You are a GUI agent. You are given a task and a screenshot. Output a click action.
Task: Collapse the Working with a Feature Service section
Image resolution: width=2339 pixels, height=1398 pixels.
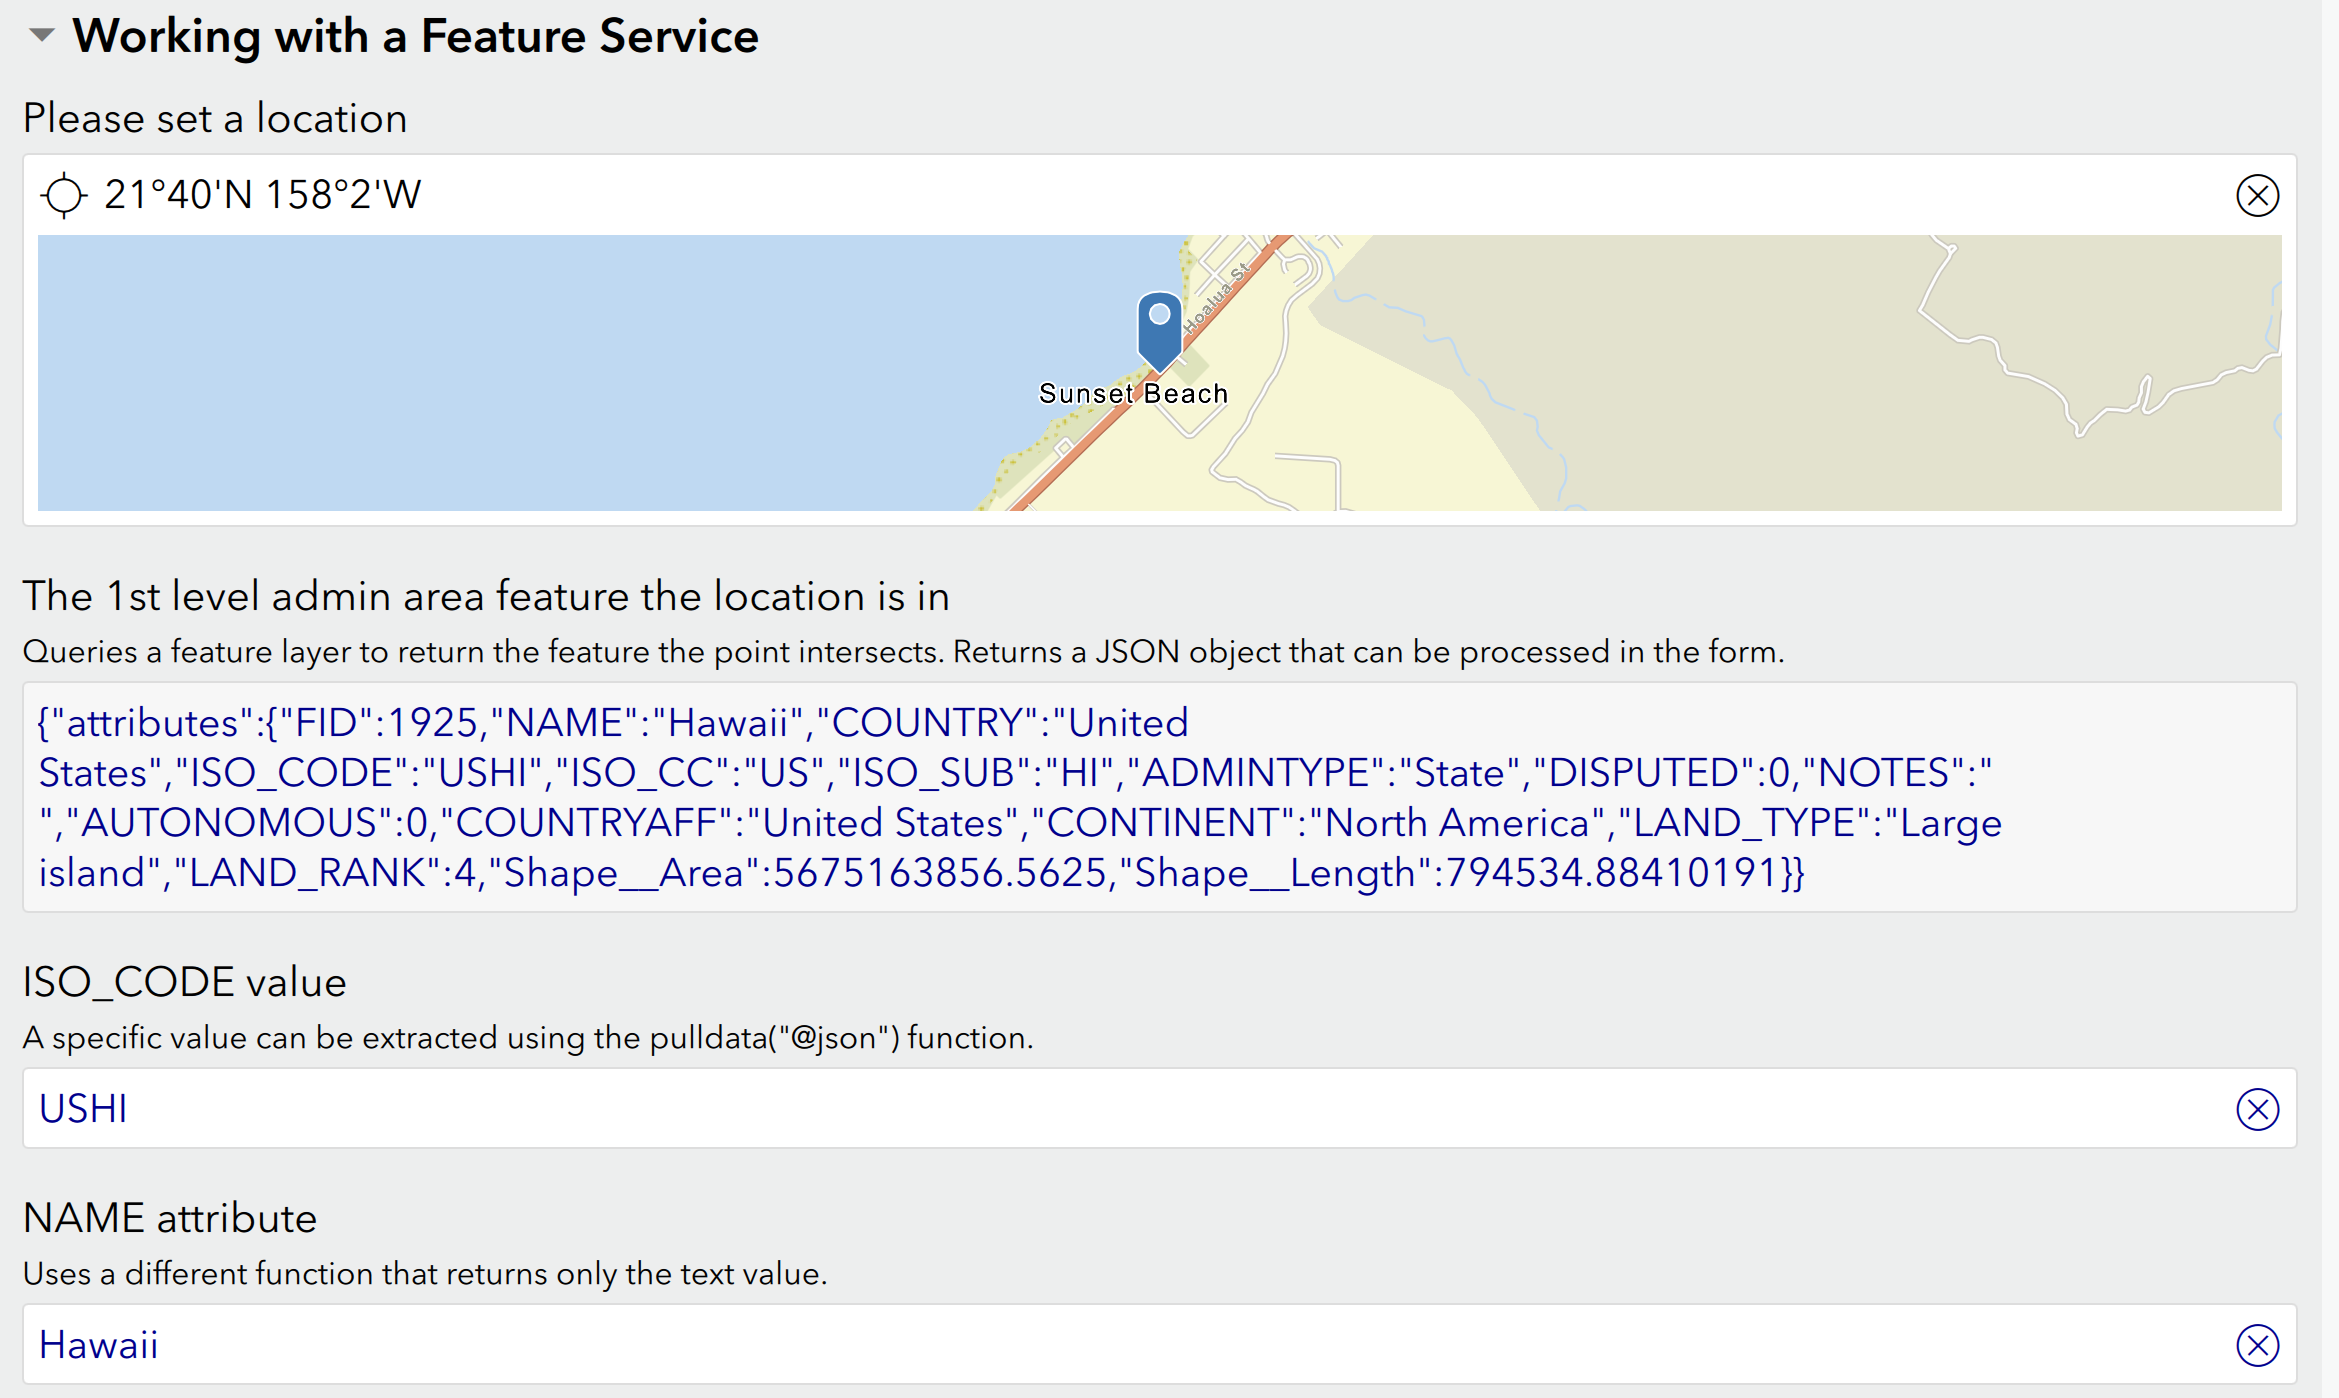(x=41, y=36)
